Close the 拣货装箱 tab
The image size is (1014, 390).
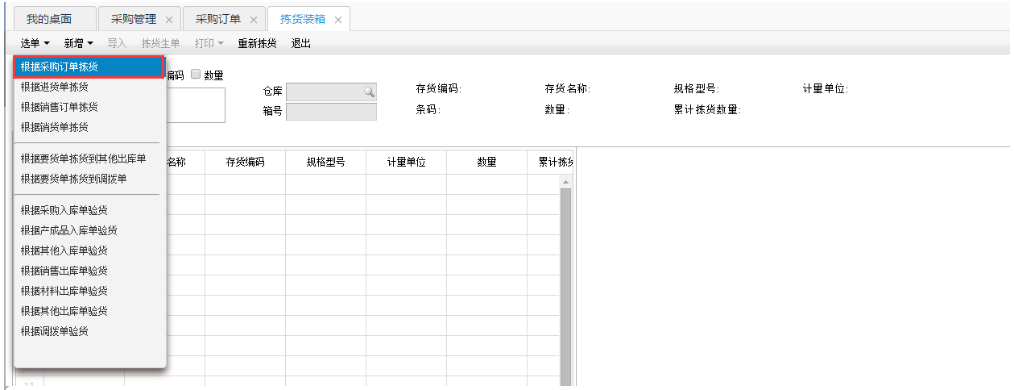[338, 19]
